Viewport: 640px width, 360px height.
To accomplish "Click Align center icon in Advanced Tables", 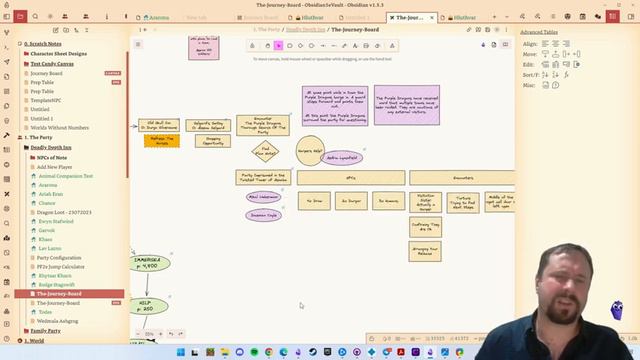I will click(556, 44).
